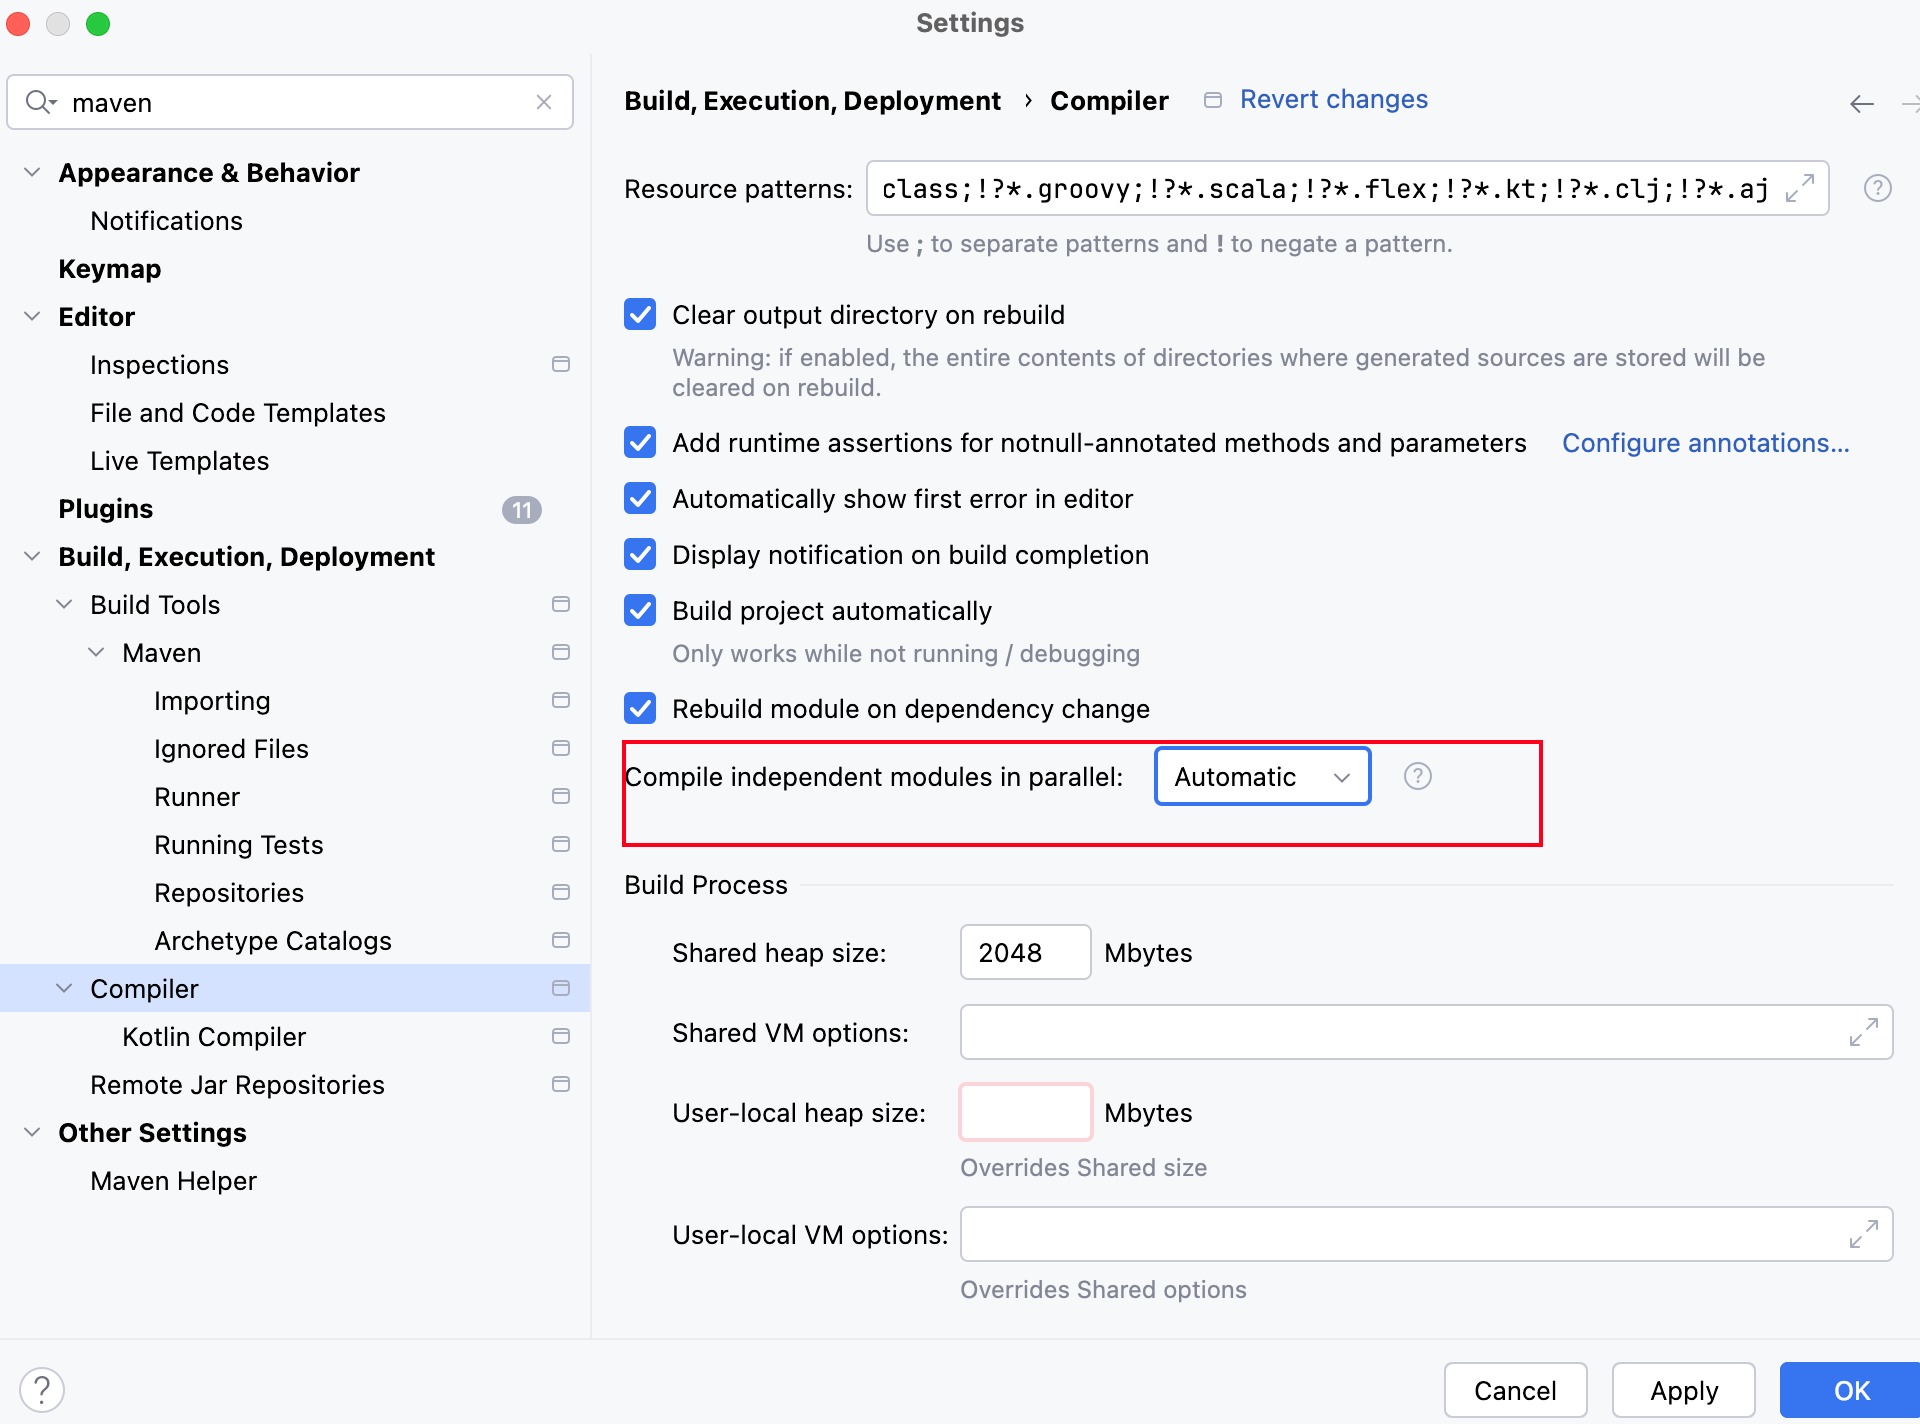Clear the maven search field with X icon
The image size is (1920, 1424).
click(x=544, y=102)
